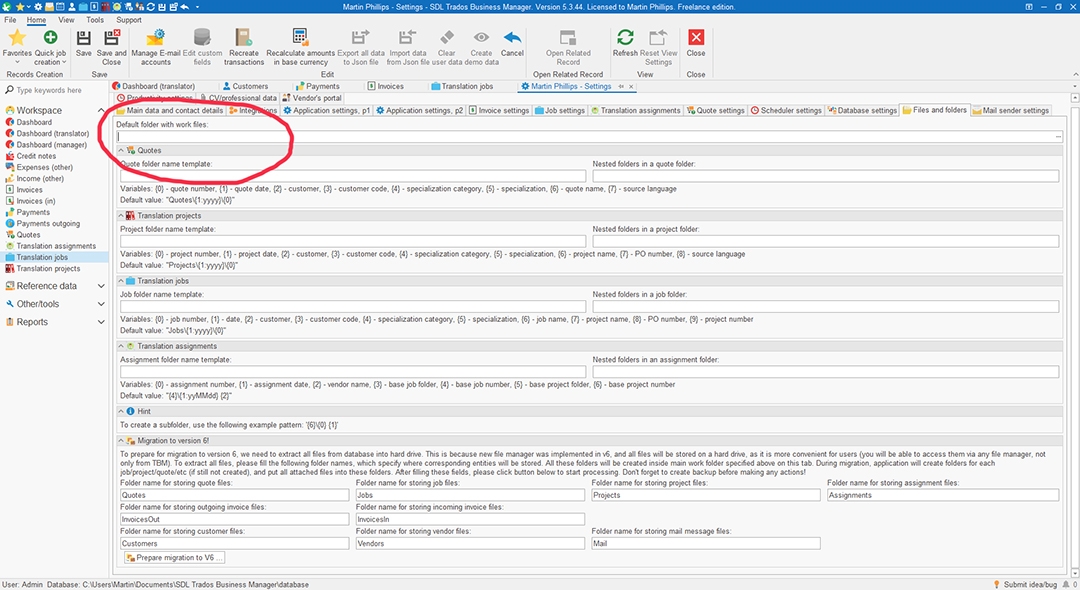Image resolution: width=1080 pixels, height=590 pixels.
Task: Click the red Close ribbon icon
Action: [696, 37]
